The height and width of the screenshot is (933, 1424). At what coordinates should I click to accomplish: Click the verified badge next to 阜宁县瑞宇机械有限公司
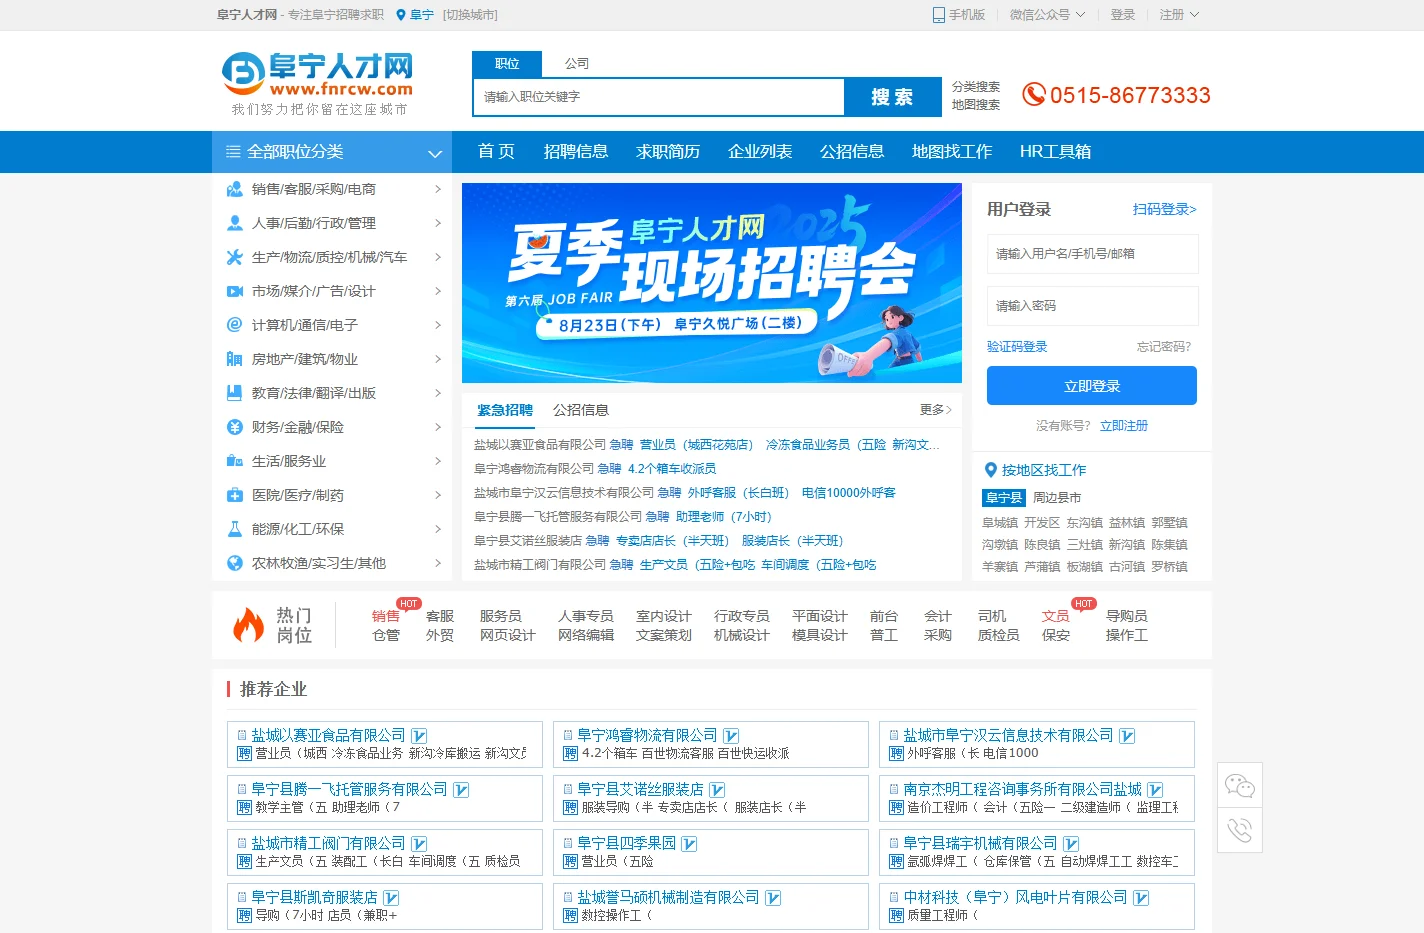1071,844
